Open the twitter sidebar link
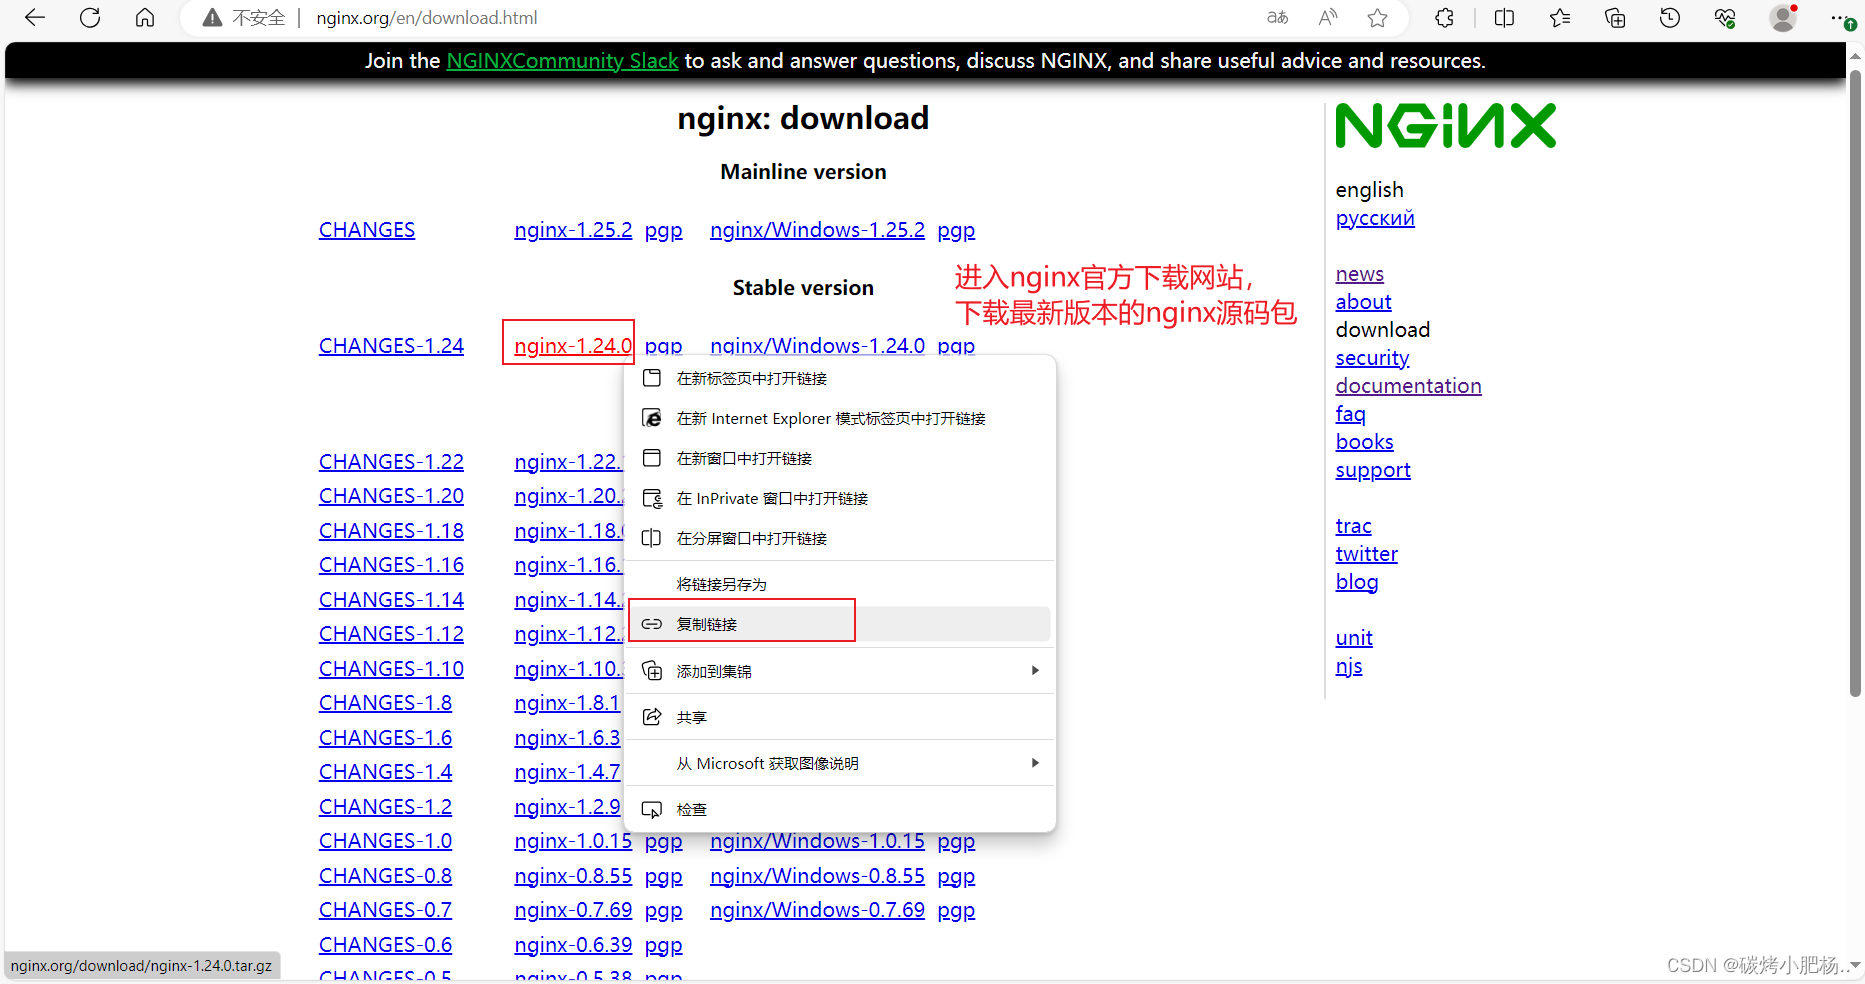This screenshot has width=1865, height=984. [x=1366, y=554]
